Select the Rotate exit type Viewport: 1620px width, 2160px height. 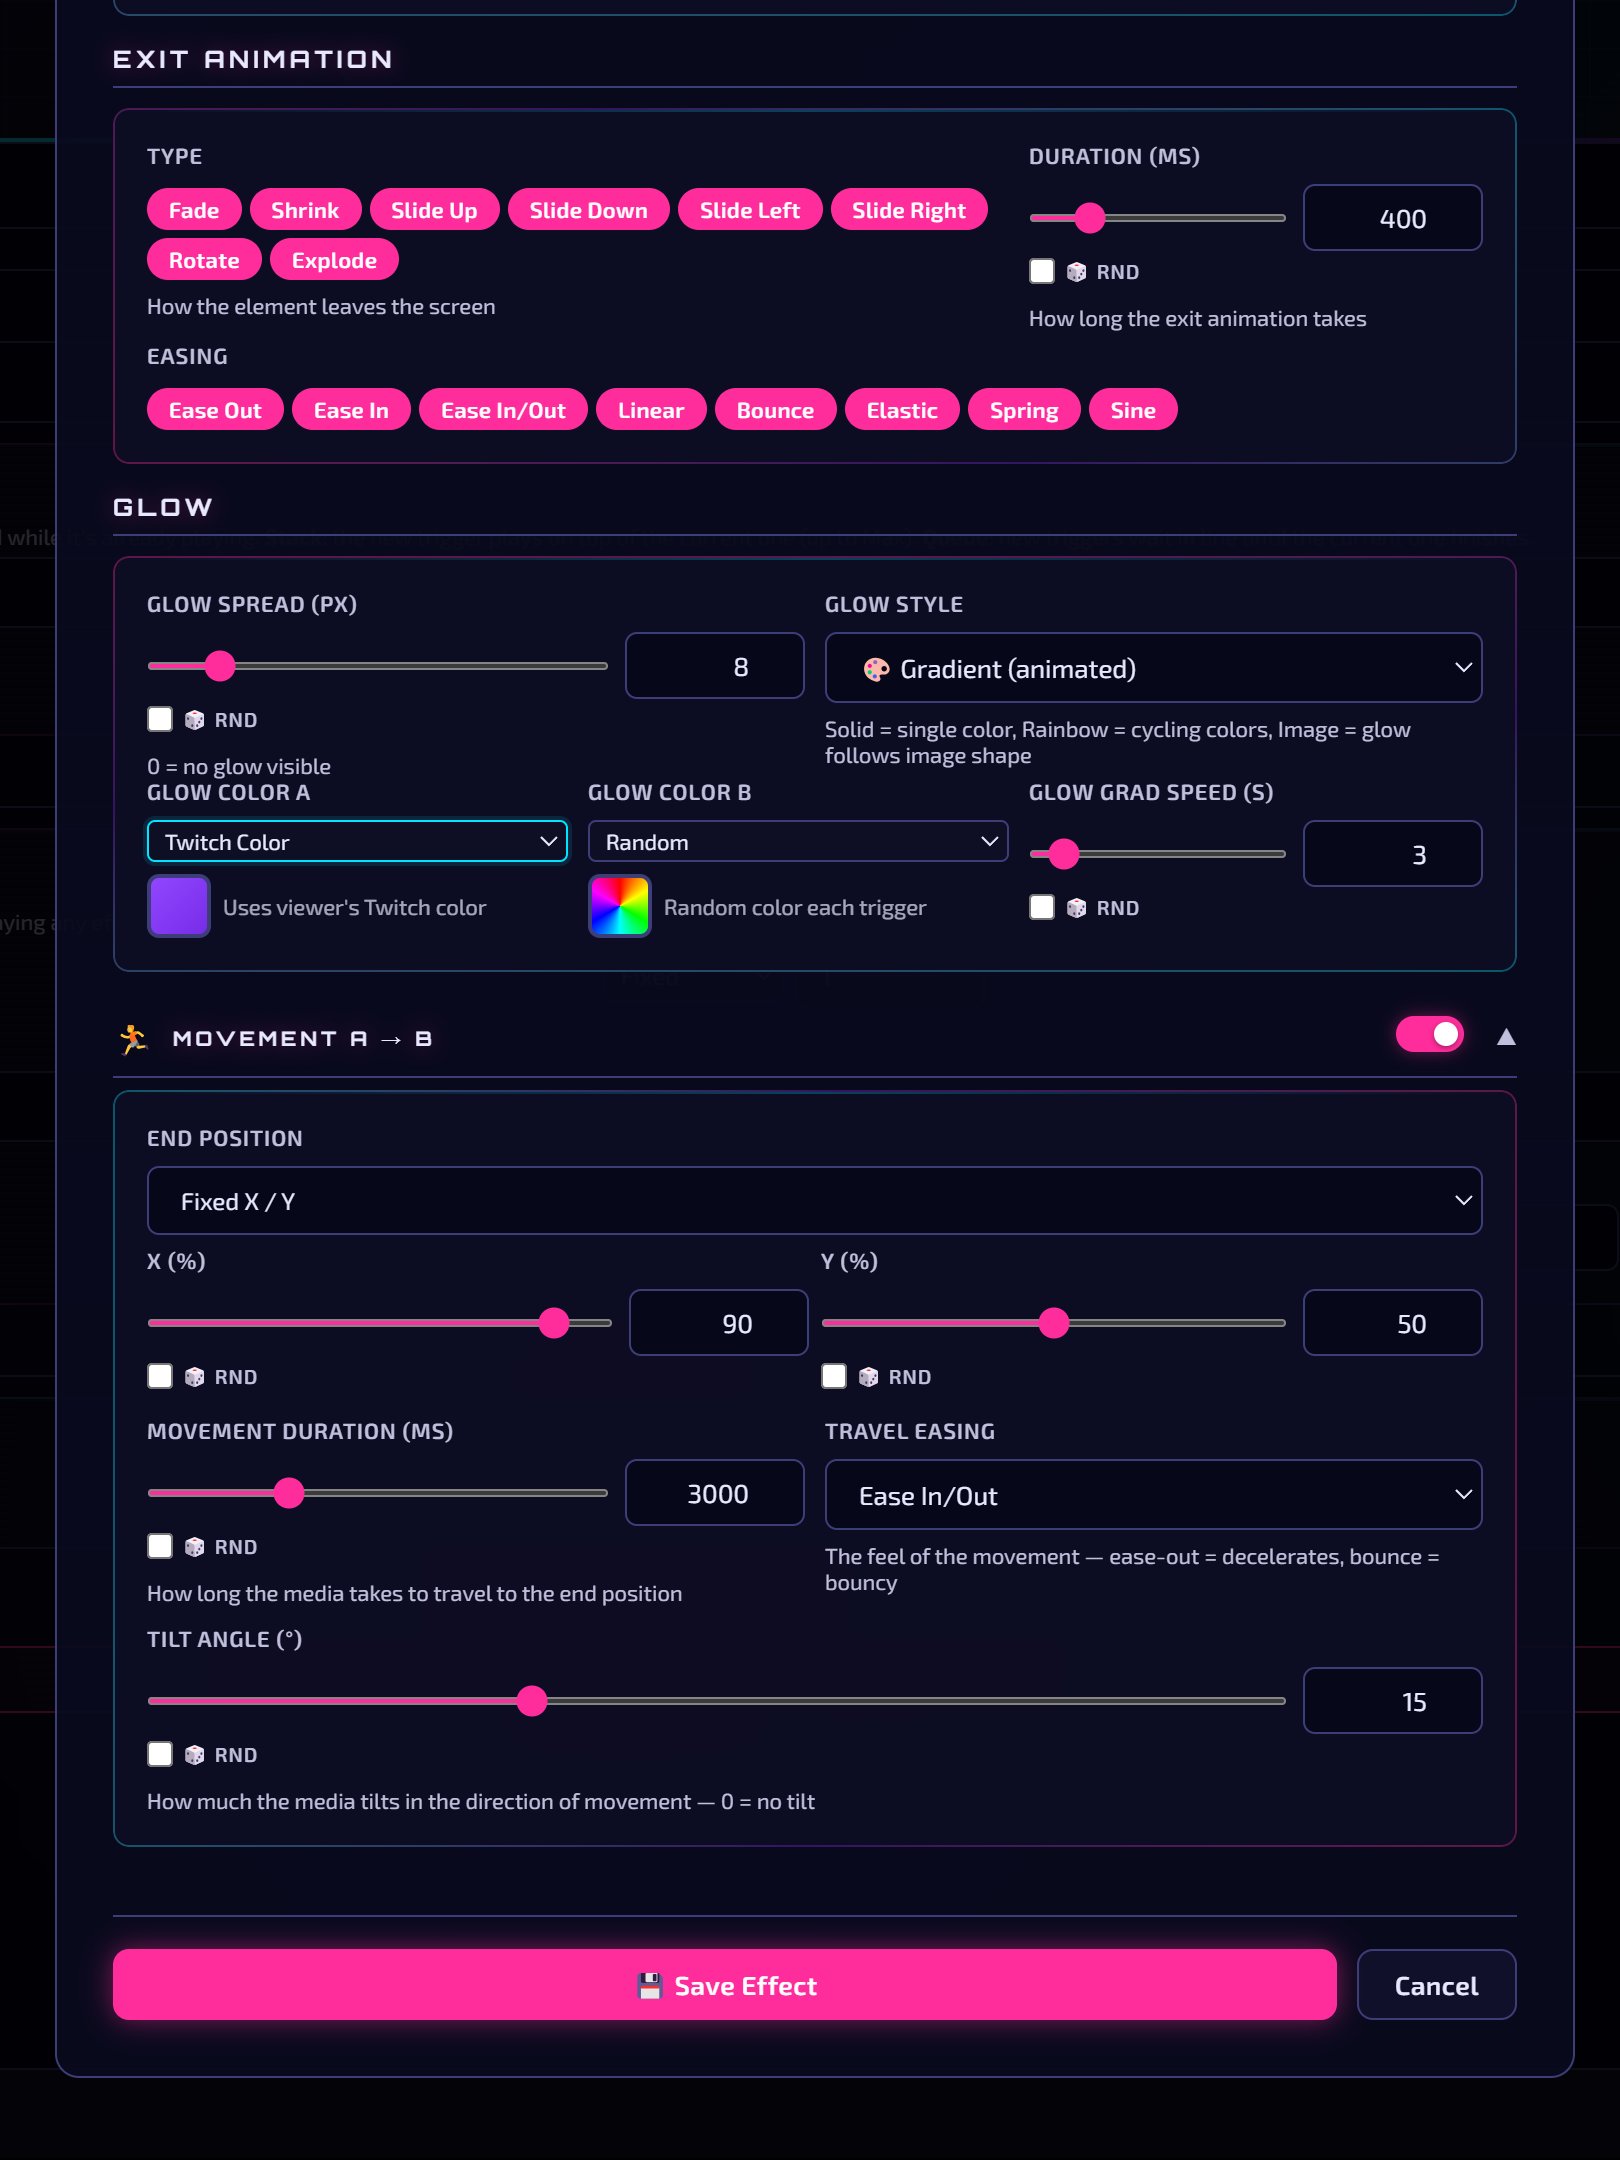click(x=204, y=260)
